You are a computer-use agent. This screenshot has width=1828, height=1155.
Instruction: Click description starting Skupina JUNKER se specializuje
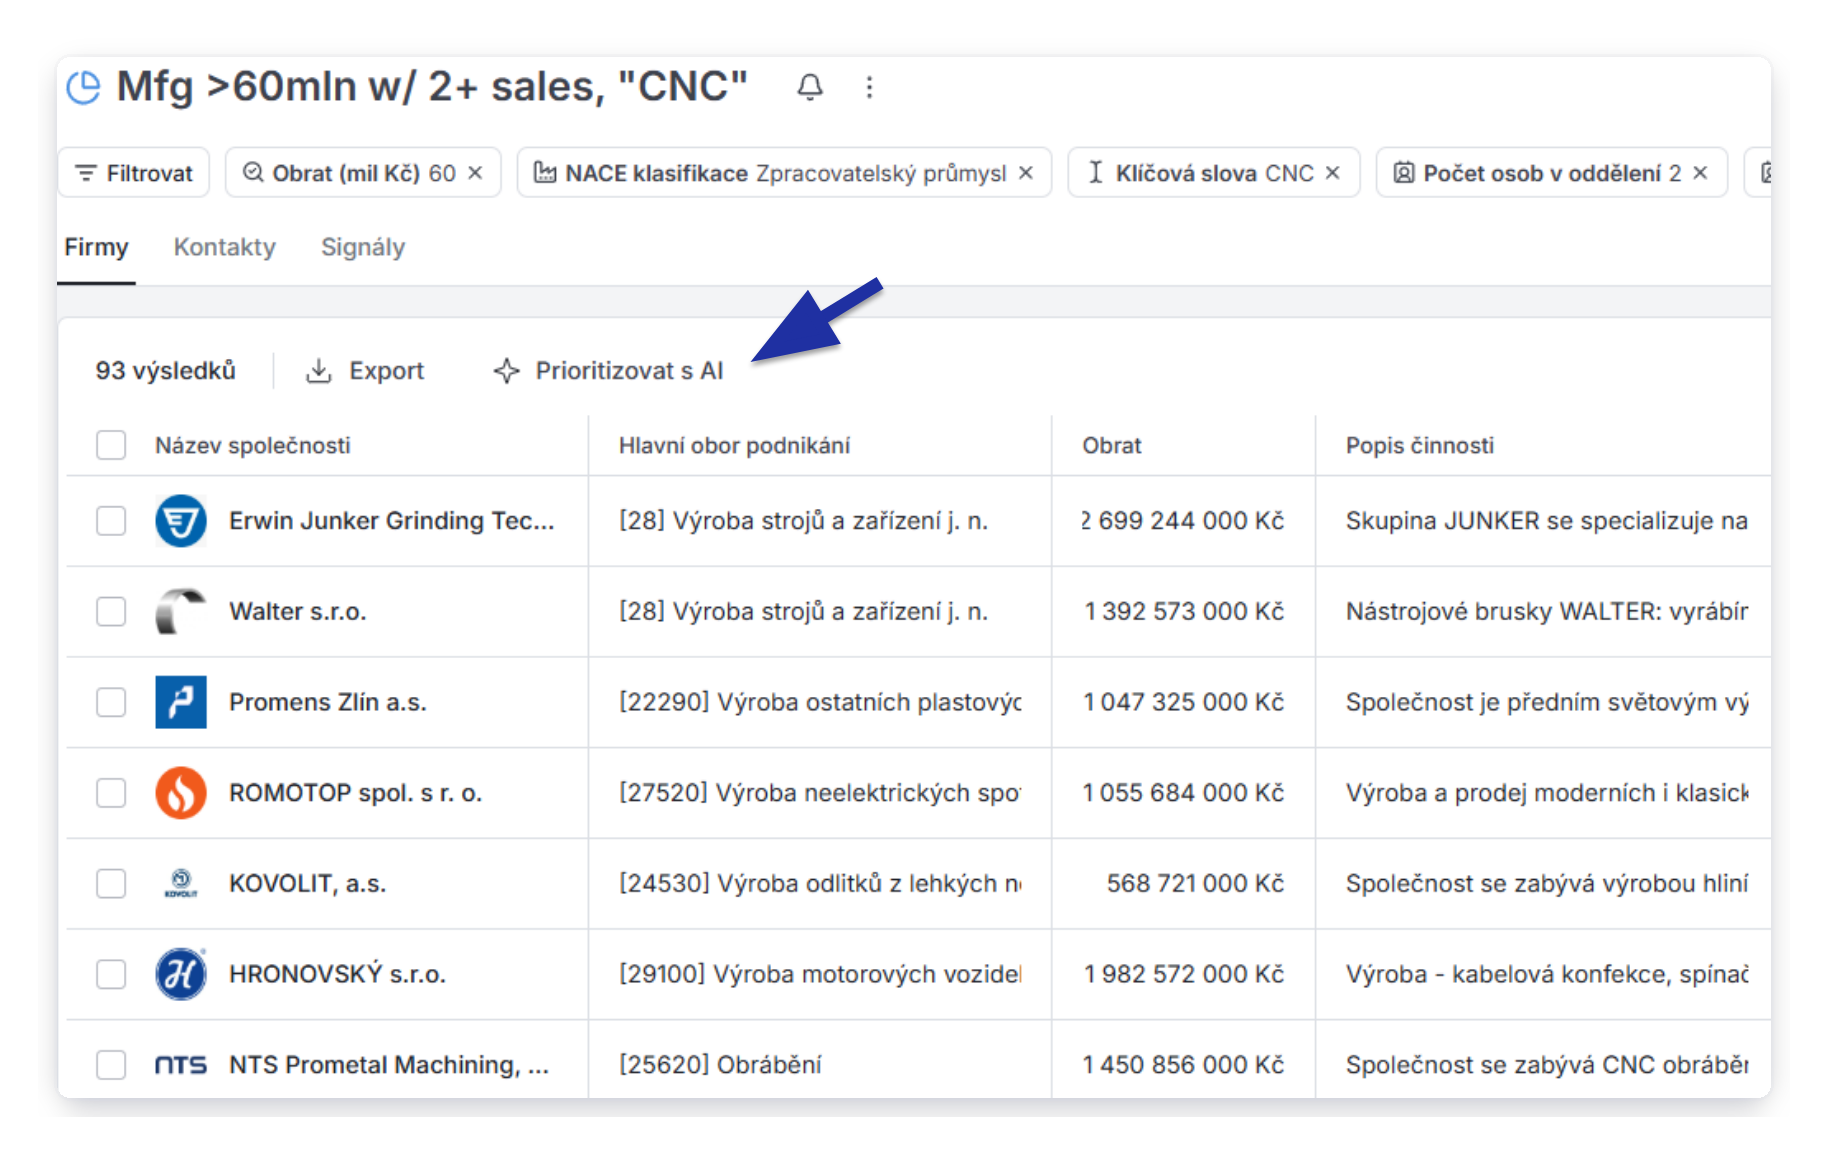coord(1547,521)
